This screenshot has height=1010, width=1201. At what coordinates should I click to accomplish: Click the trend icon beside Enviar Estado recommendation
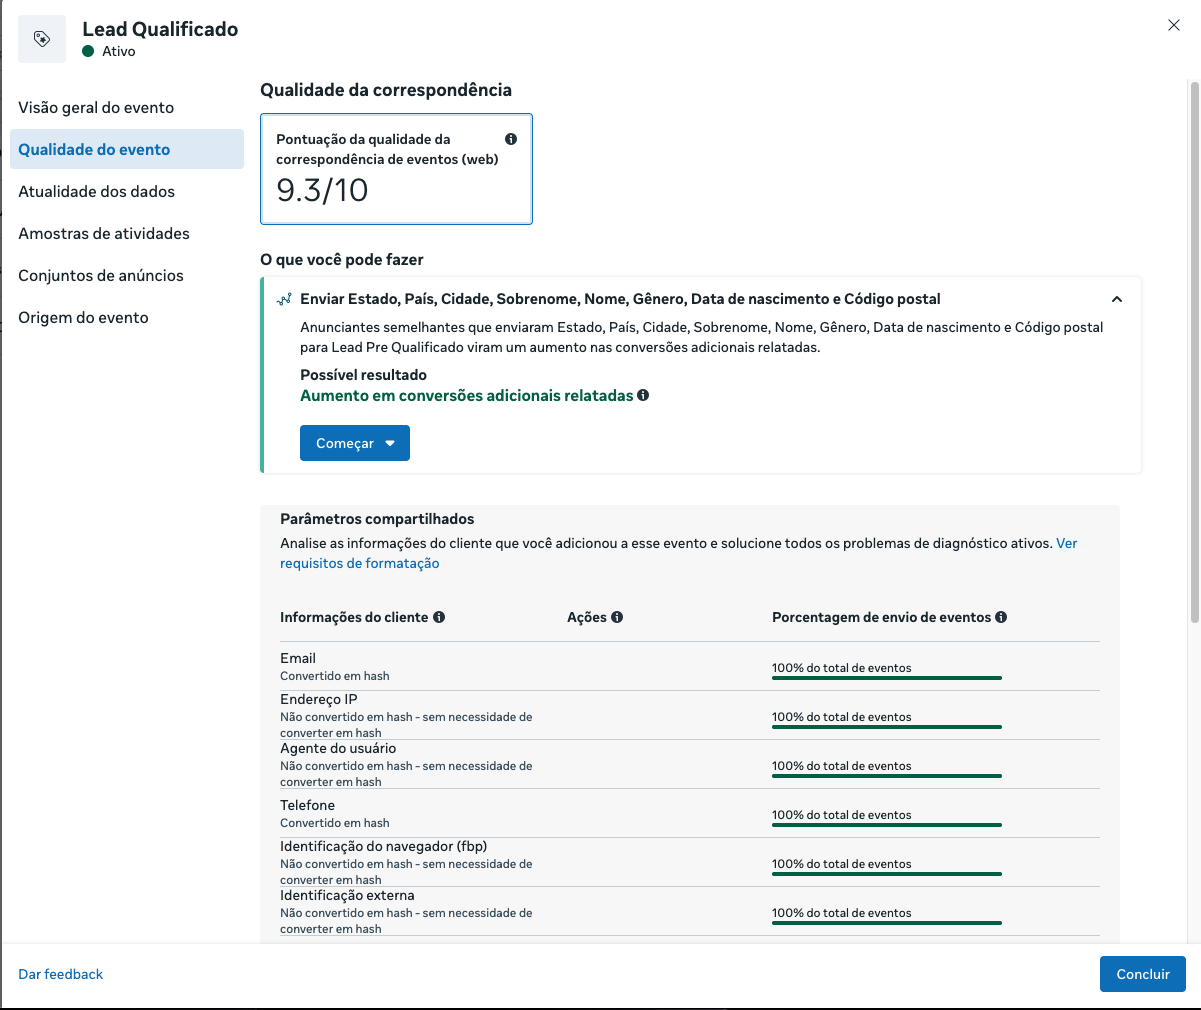284,299
